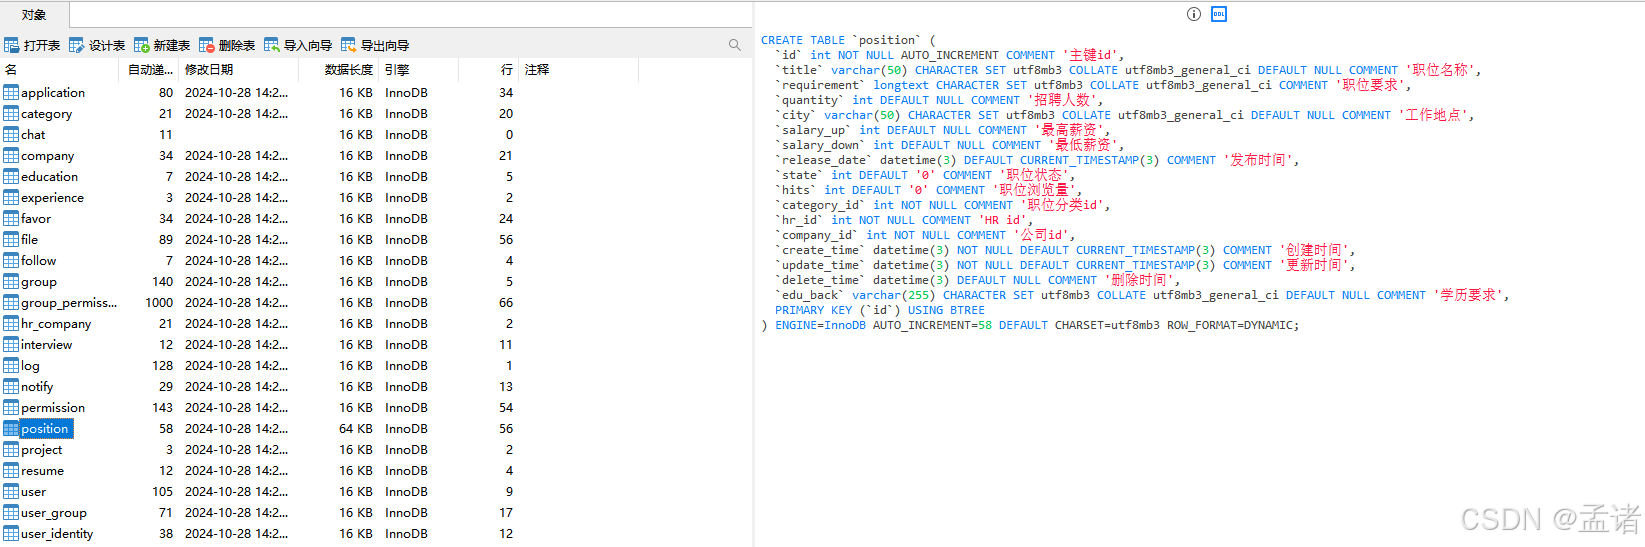Click the file table icon
1645x547 pixels.
click(11, 239)
